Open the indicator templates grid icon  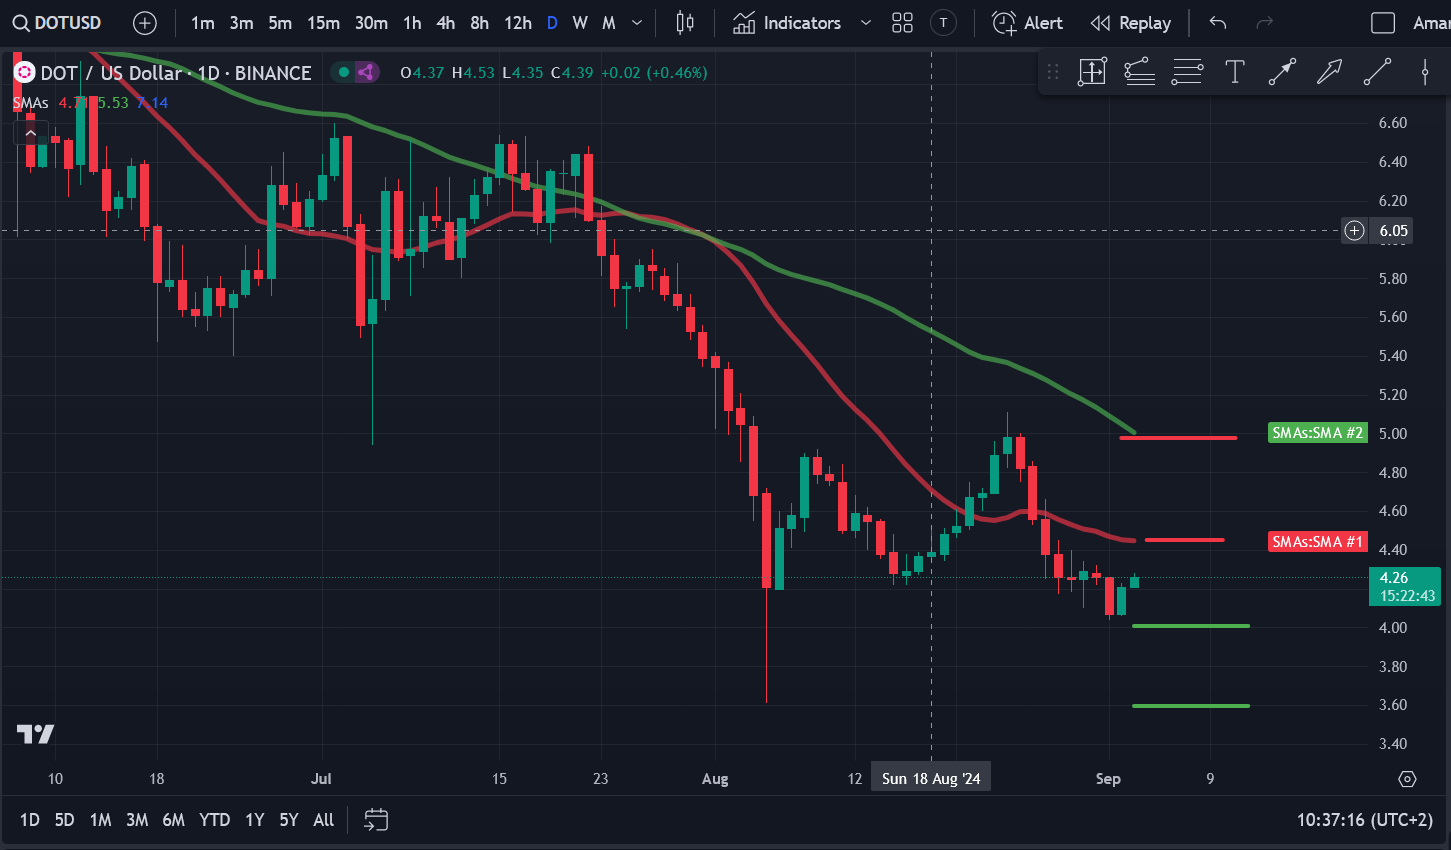pos(902,23)
